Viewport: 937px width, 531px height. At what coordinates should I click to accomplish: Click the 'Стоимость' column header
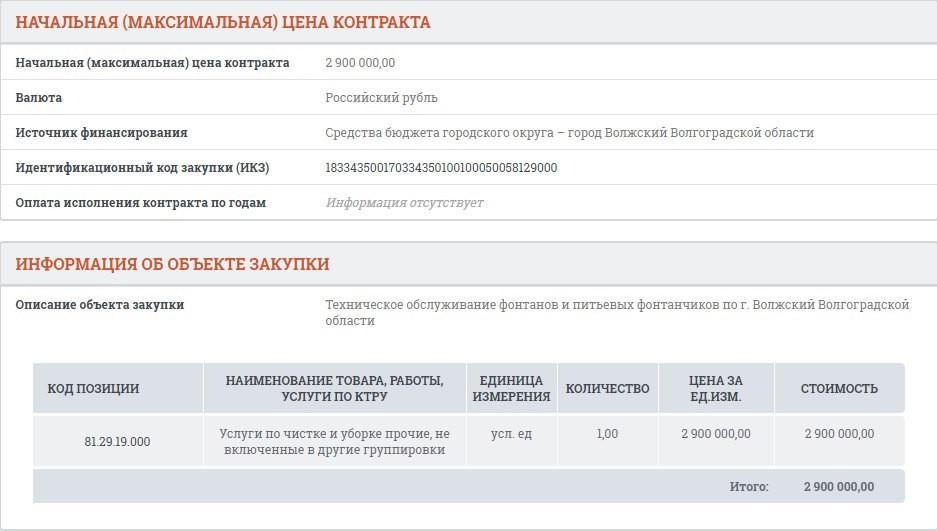coord(839,388)
